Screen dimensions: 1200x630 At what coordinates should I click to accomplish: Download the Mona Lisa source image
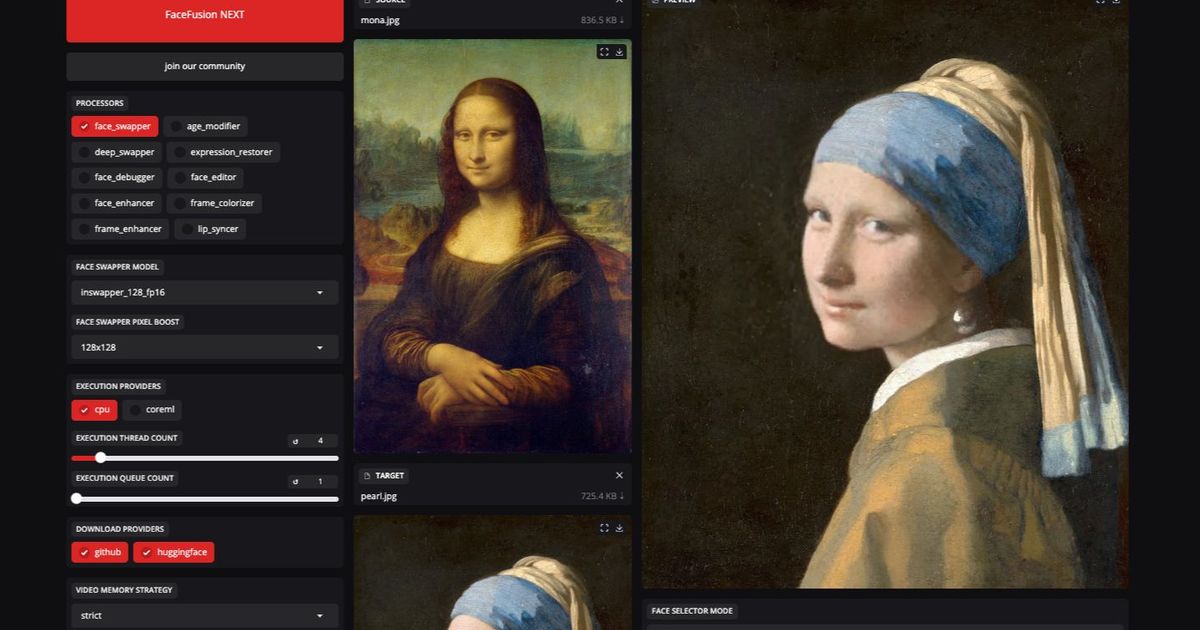620,52
